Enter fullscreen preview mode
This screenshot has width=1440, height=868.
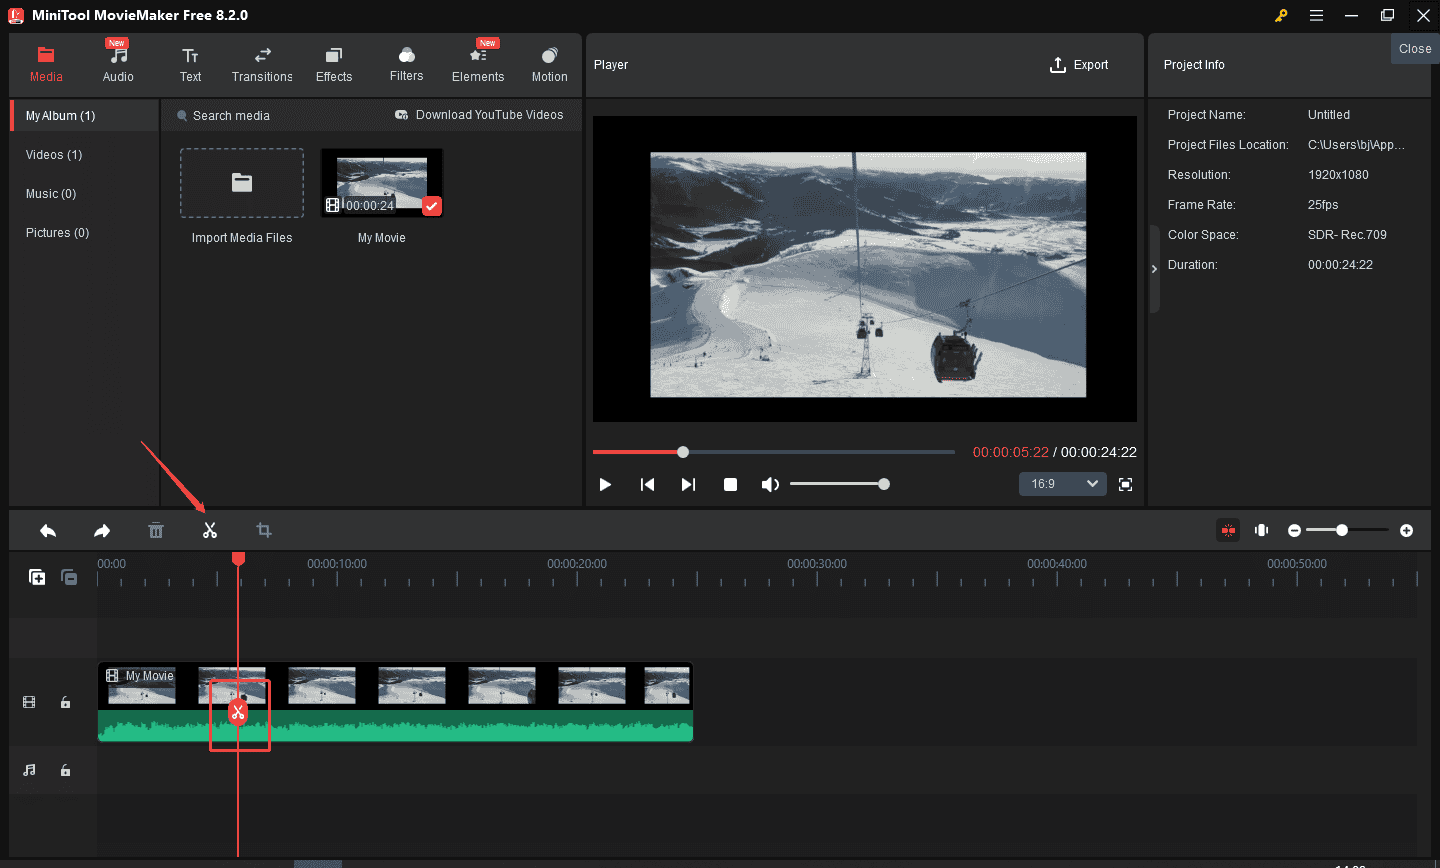click(1125, 484)
